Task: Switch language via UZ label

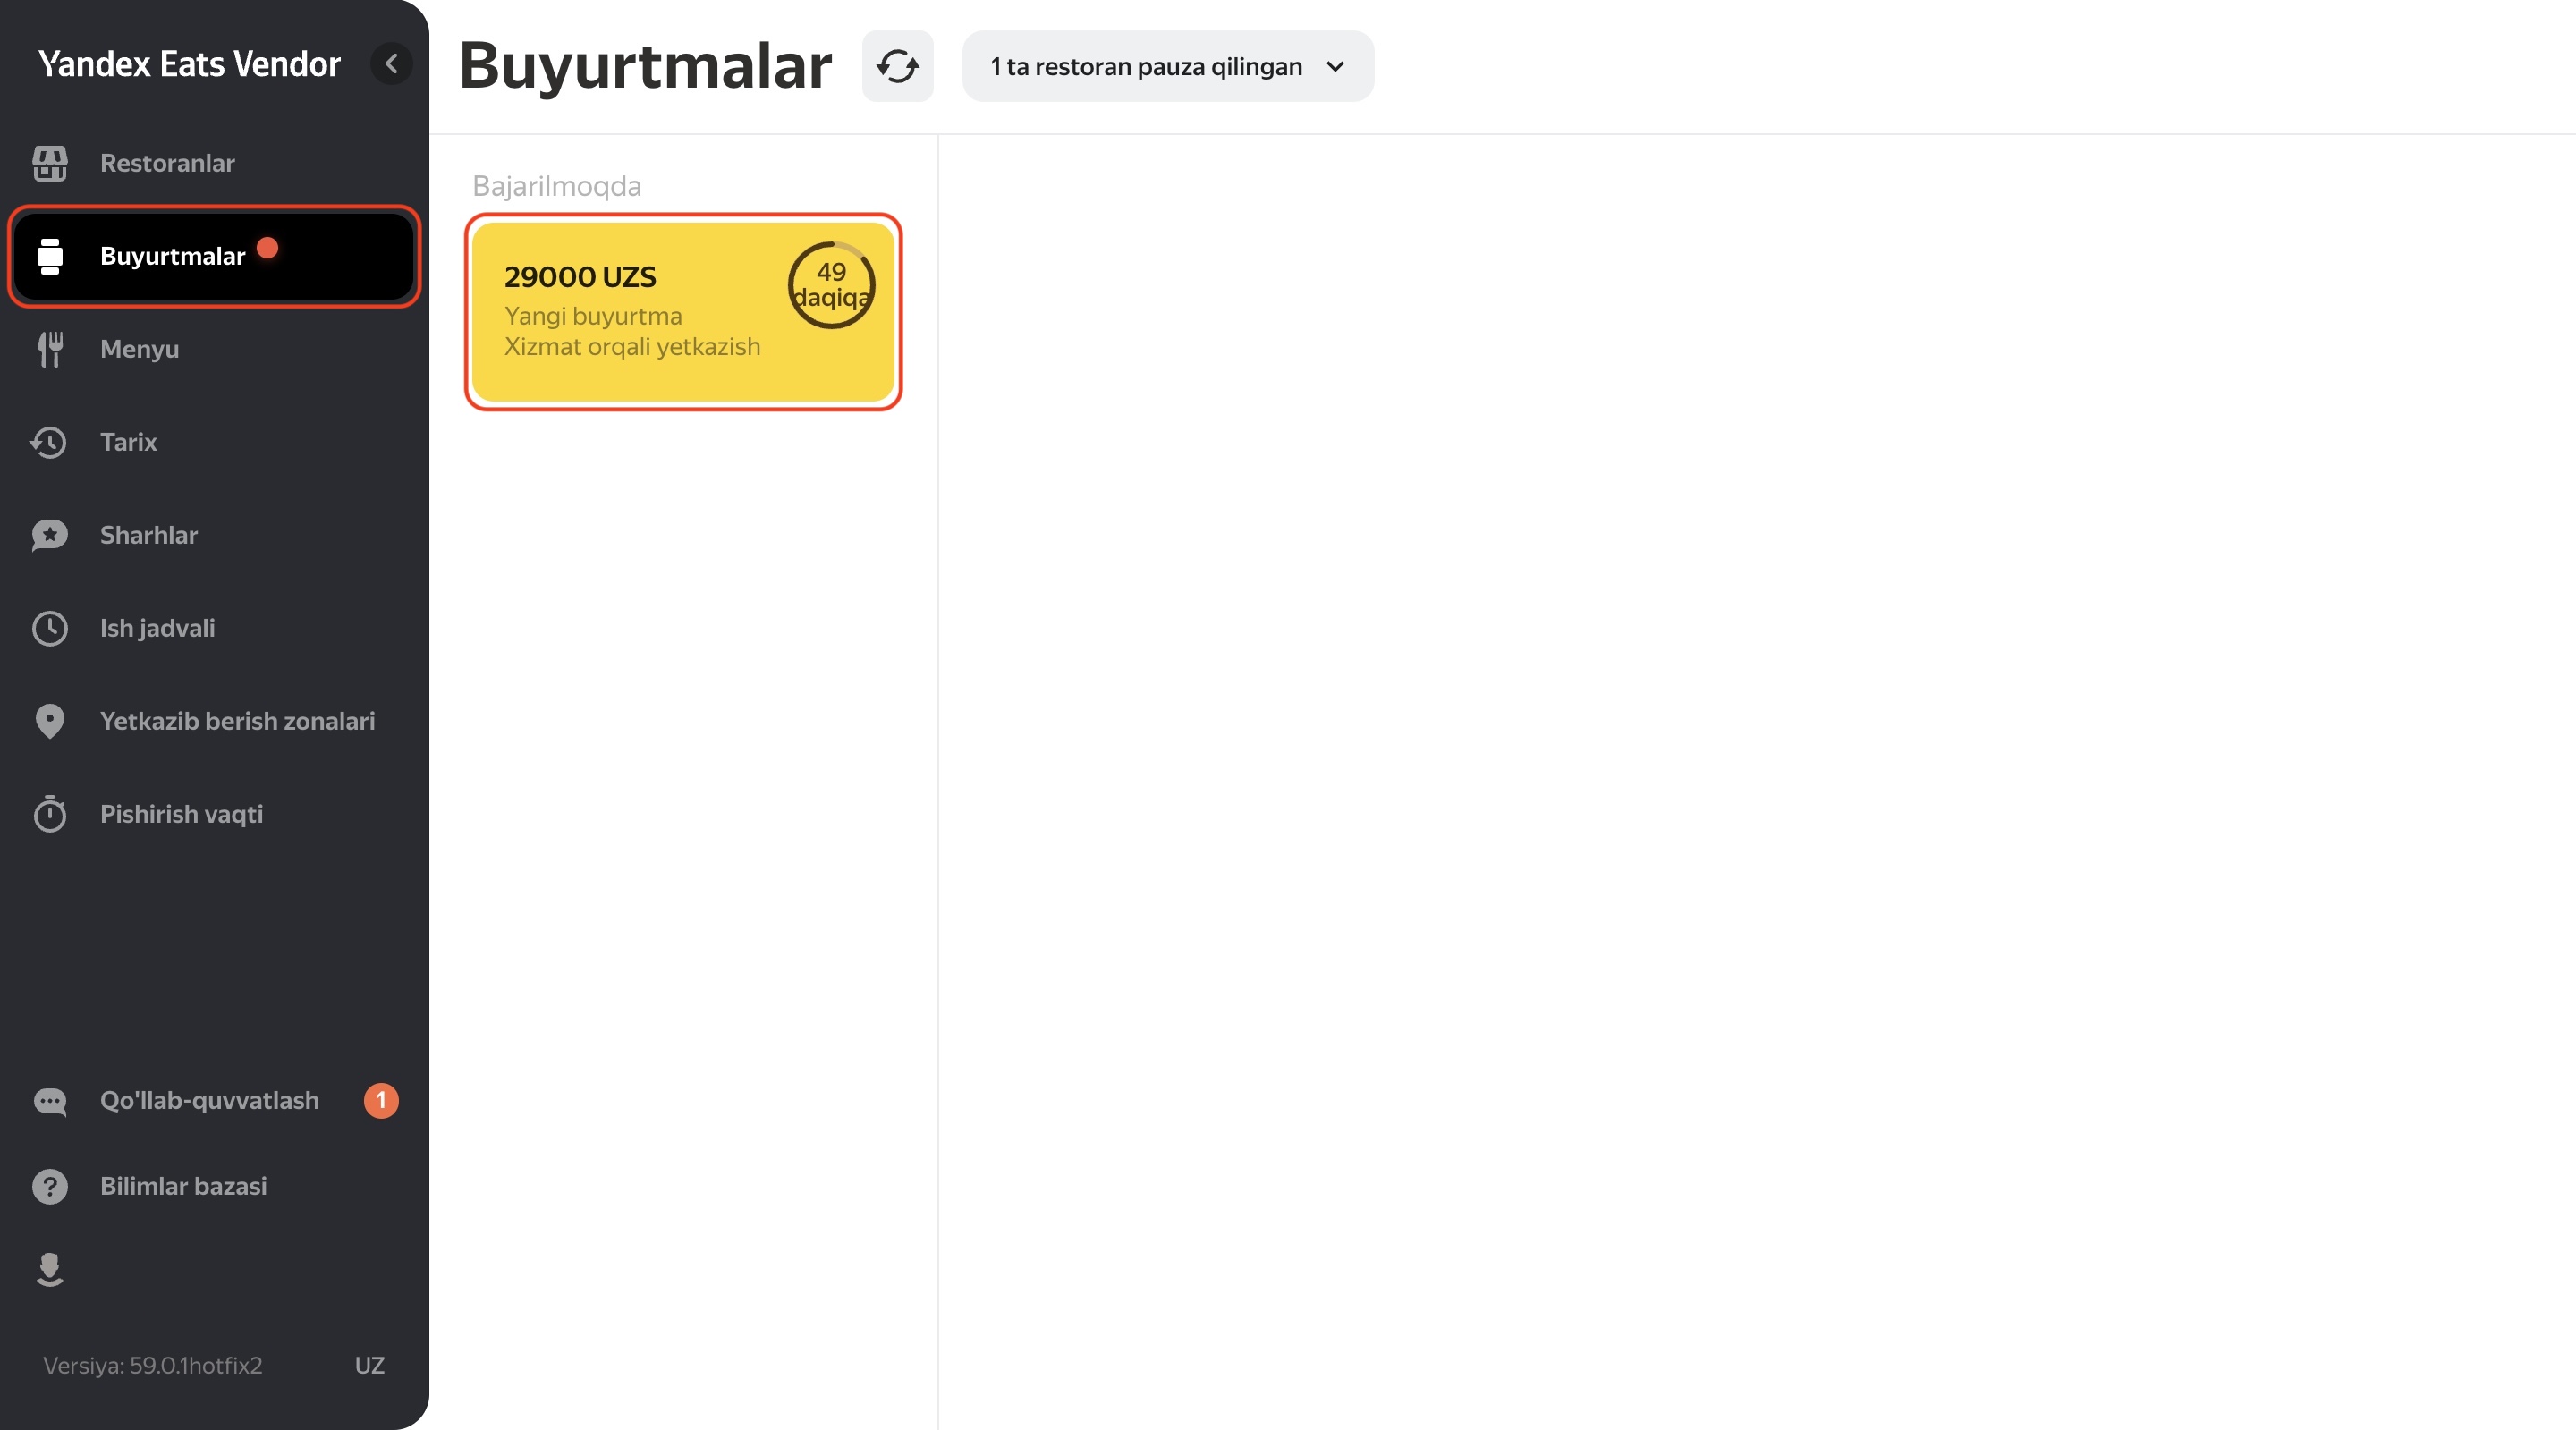Action: (x=370, y=1366)
